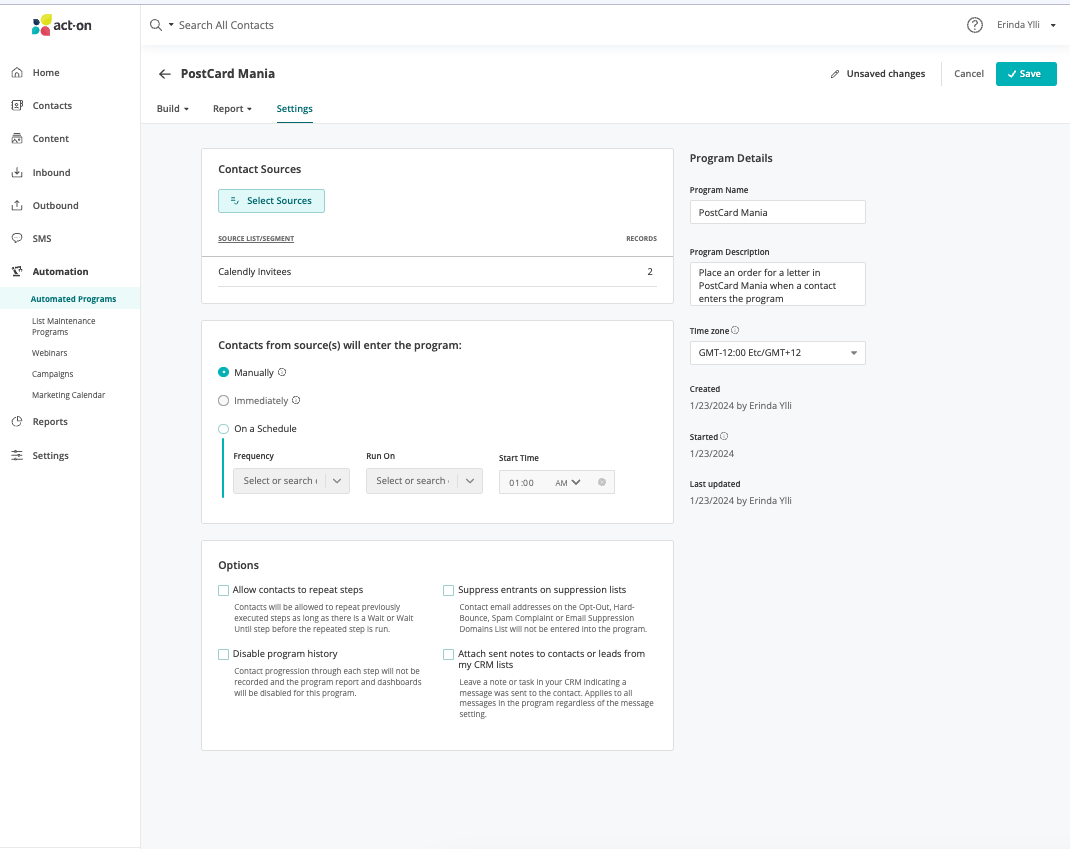The height and width of the screenshot is (849, 1070).
Task: Click the Records column header
Action: 641,239
